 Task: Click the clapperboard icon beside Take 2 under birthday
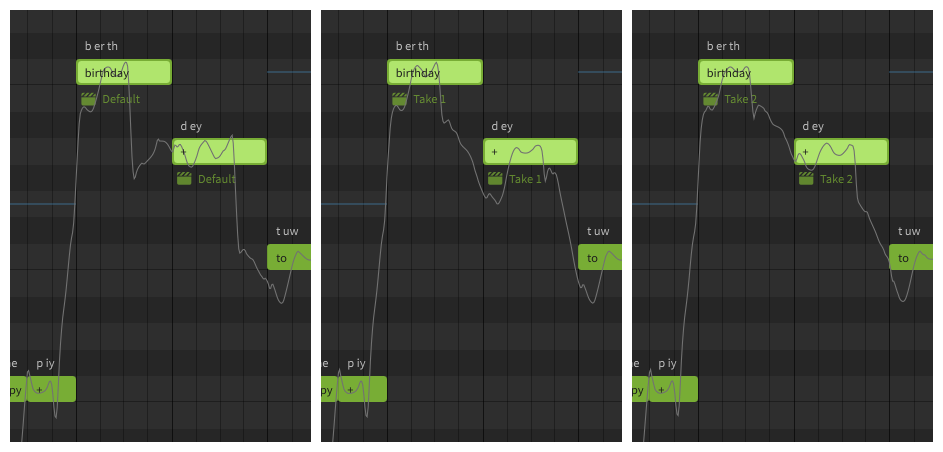pyautogui.click(x=710, y=99)
